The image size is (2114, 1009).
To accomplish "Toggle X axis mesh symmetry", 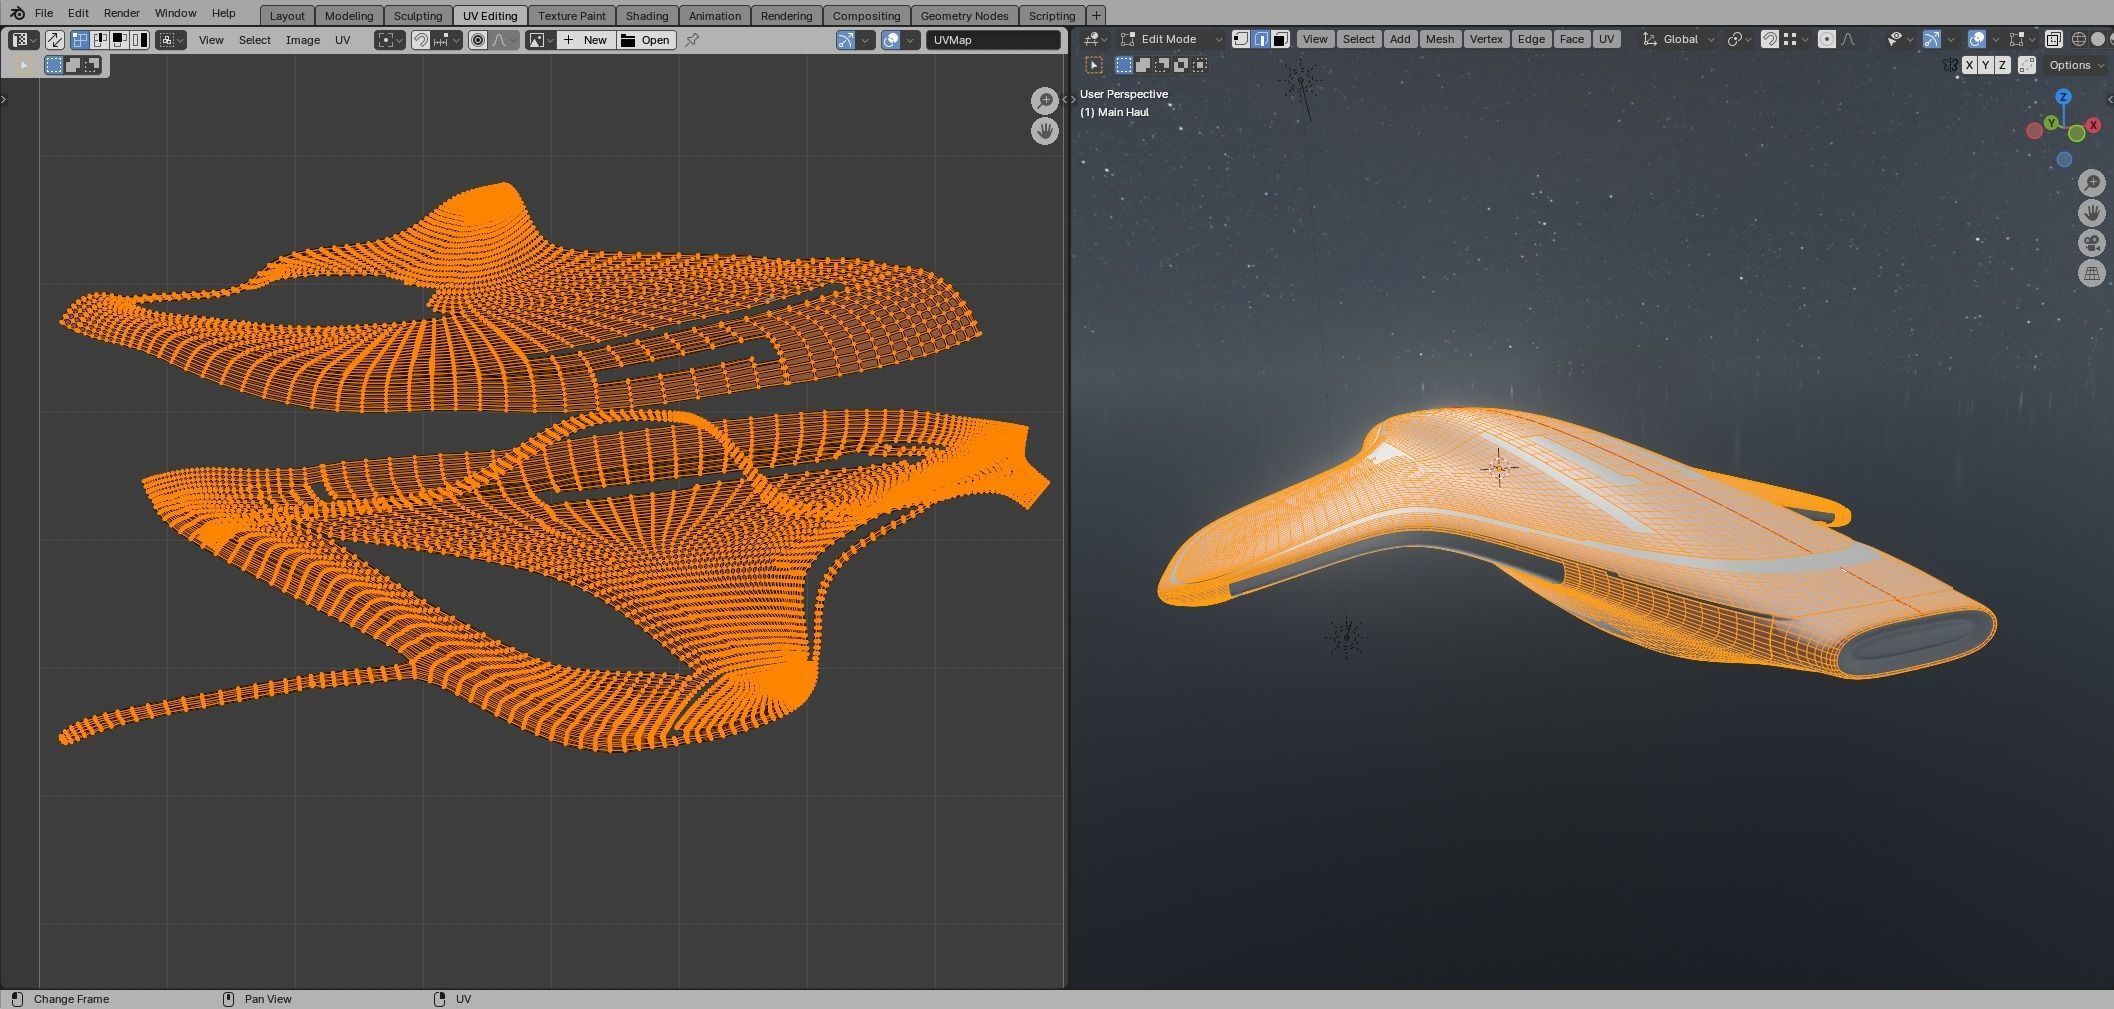I will point(1969,65).
